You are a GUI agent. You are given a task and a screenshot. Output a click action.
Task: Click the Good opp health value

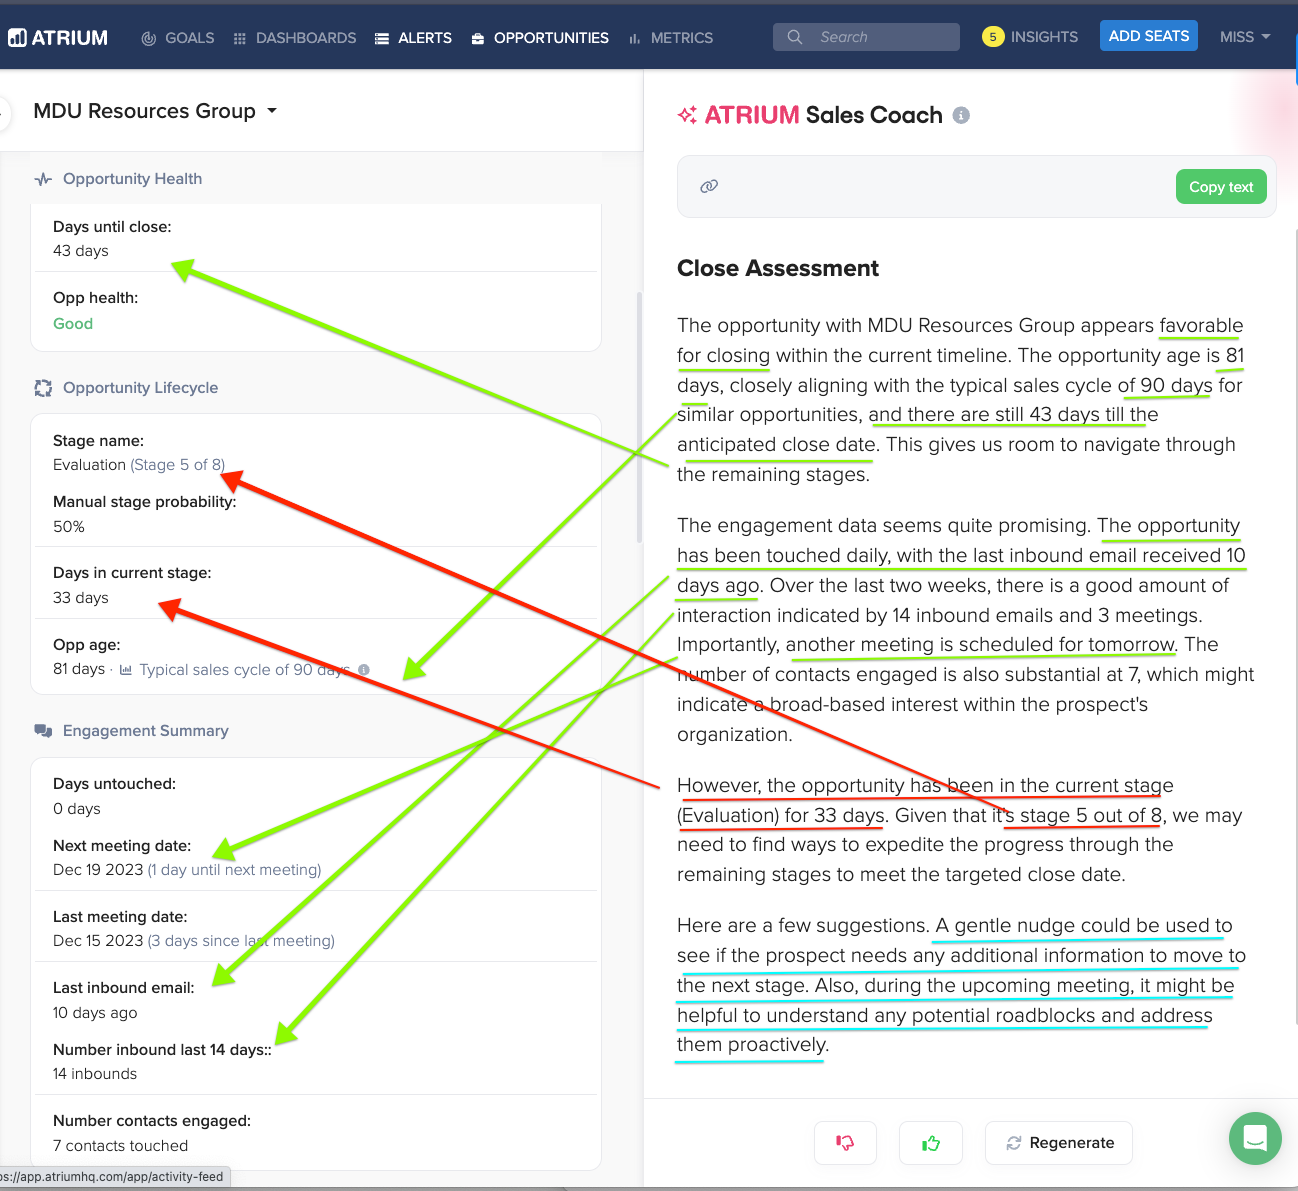tap(73, 324)
